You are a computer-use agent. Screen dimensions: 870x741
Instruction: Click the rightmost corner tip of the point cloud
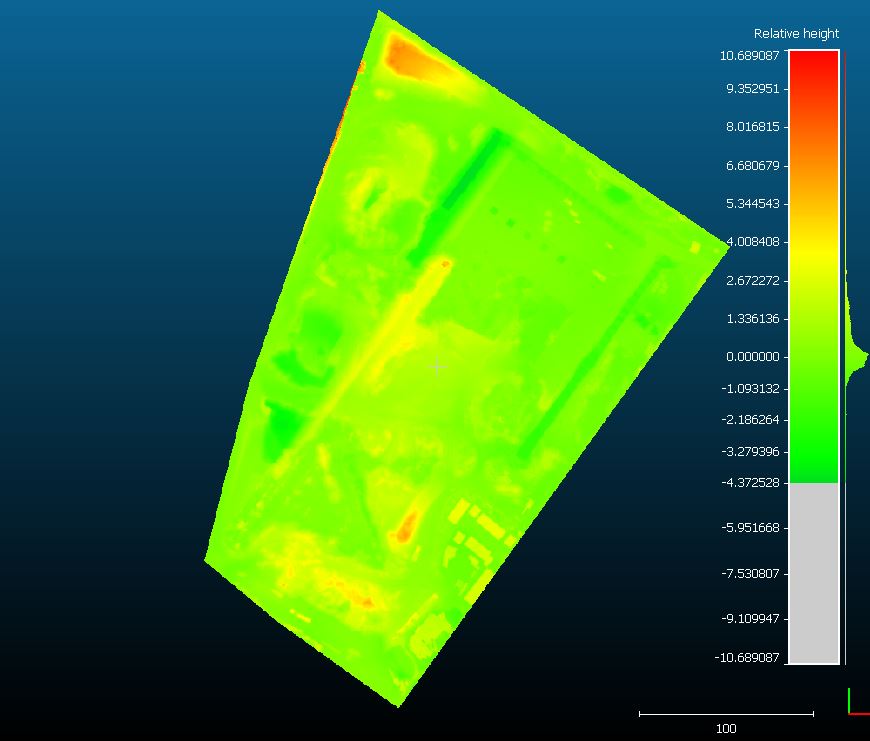click(725, 243)
